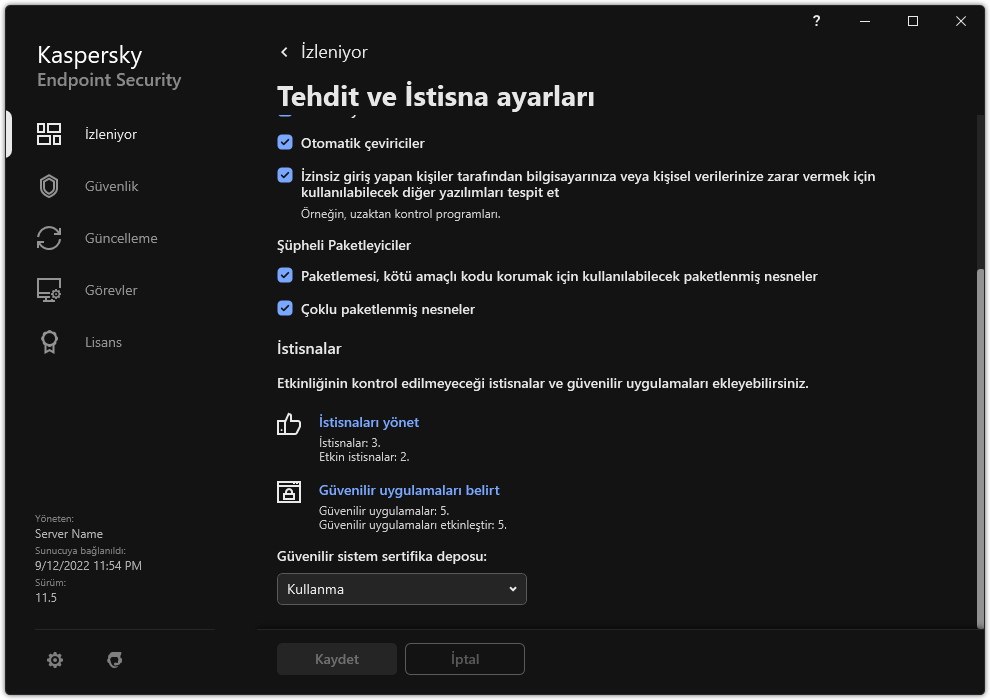Open the Güvenilir uygulamaları belirt link
The width and height of the screenshot is (990, 700).
pos(408,490)
